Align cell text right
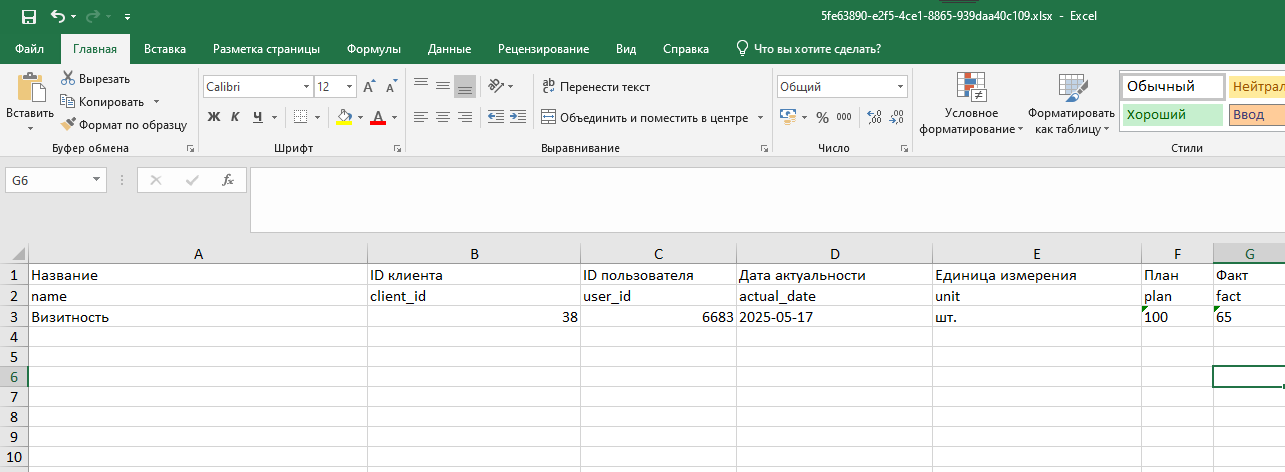 464,117
